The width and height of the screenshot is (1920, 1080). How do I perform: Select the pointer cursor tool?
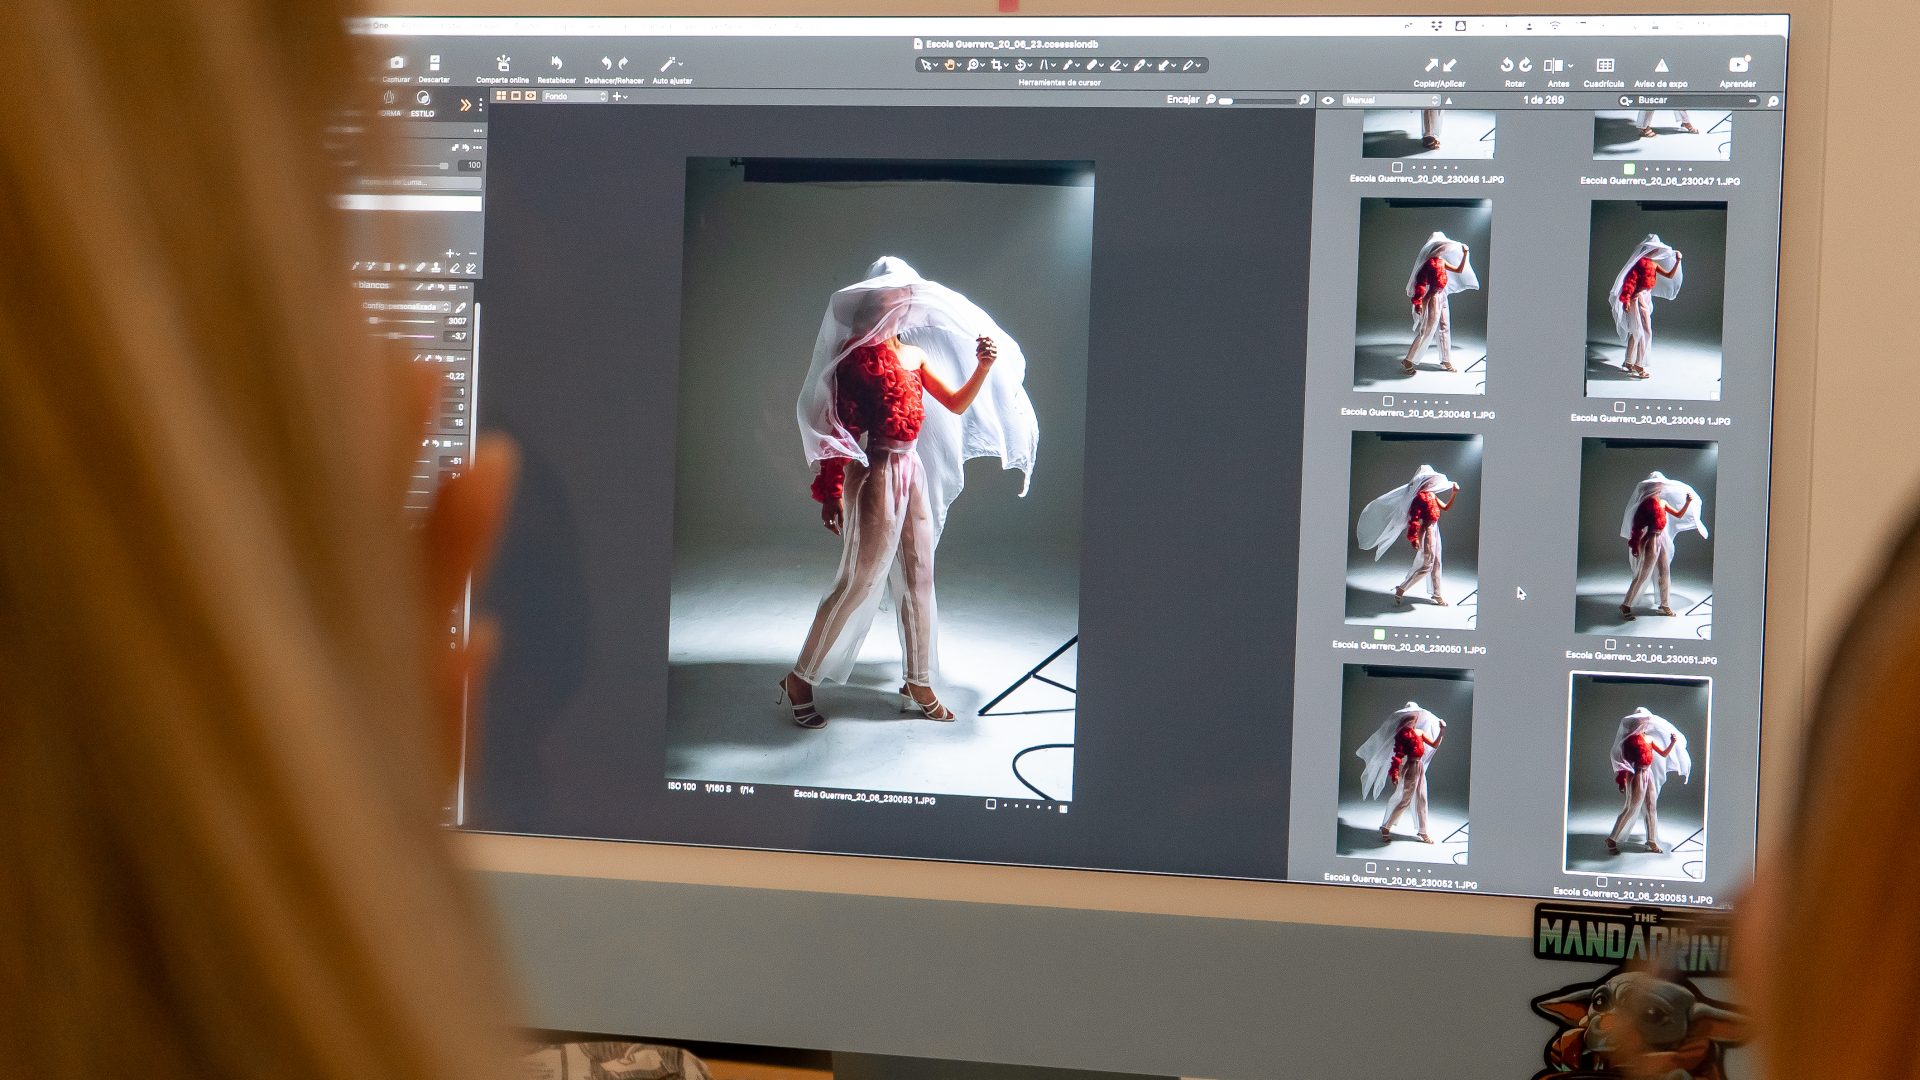pyautogui.click(x=926, y=65)
